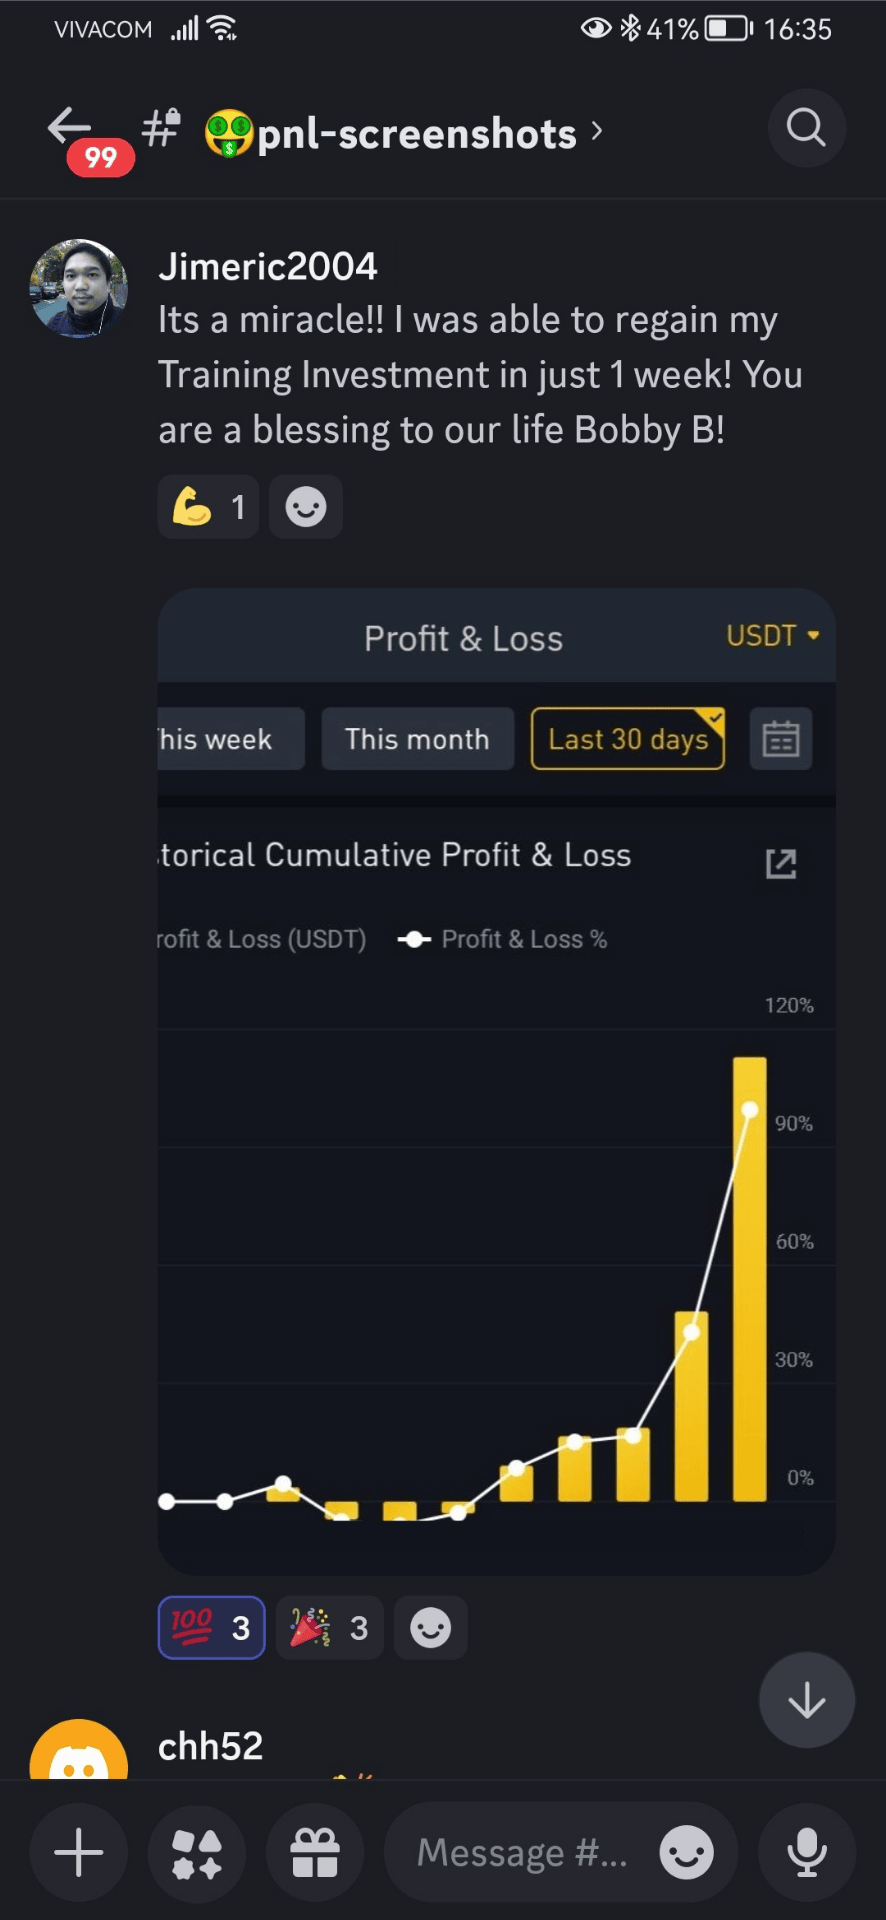Open the USDT currency dropdown
The width and height of the screenshot is (886, 1920).
772,636
